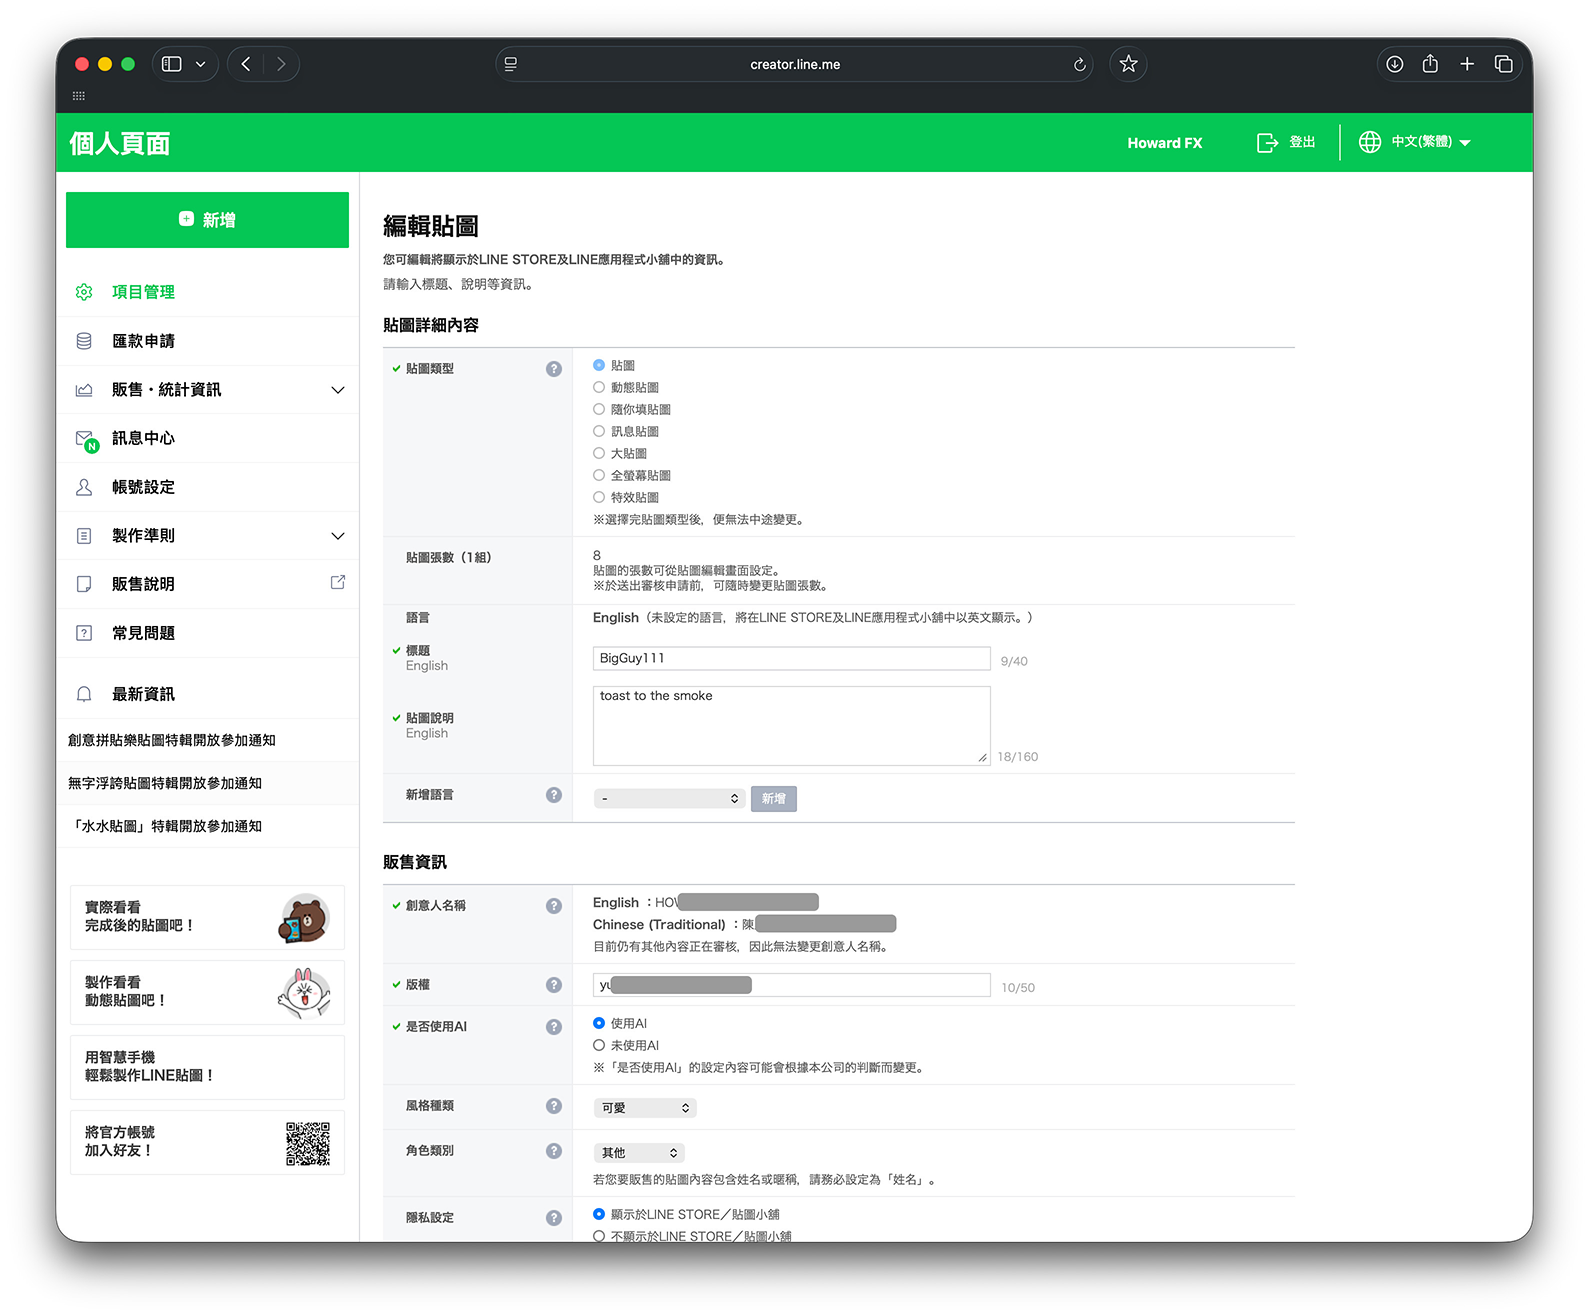Image resolution: width=1589 pixels, height=1316 pixels.
Task: Click the QR code image in sidebar
Action: [308, 1144]
